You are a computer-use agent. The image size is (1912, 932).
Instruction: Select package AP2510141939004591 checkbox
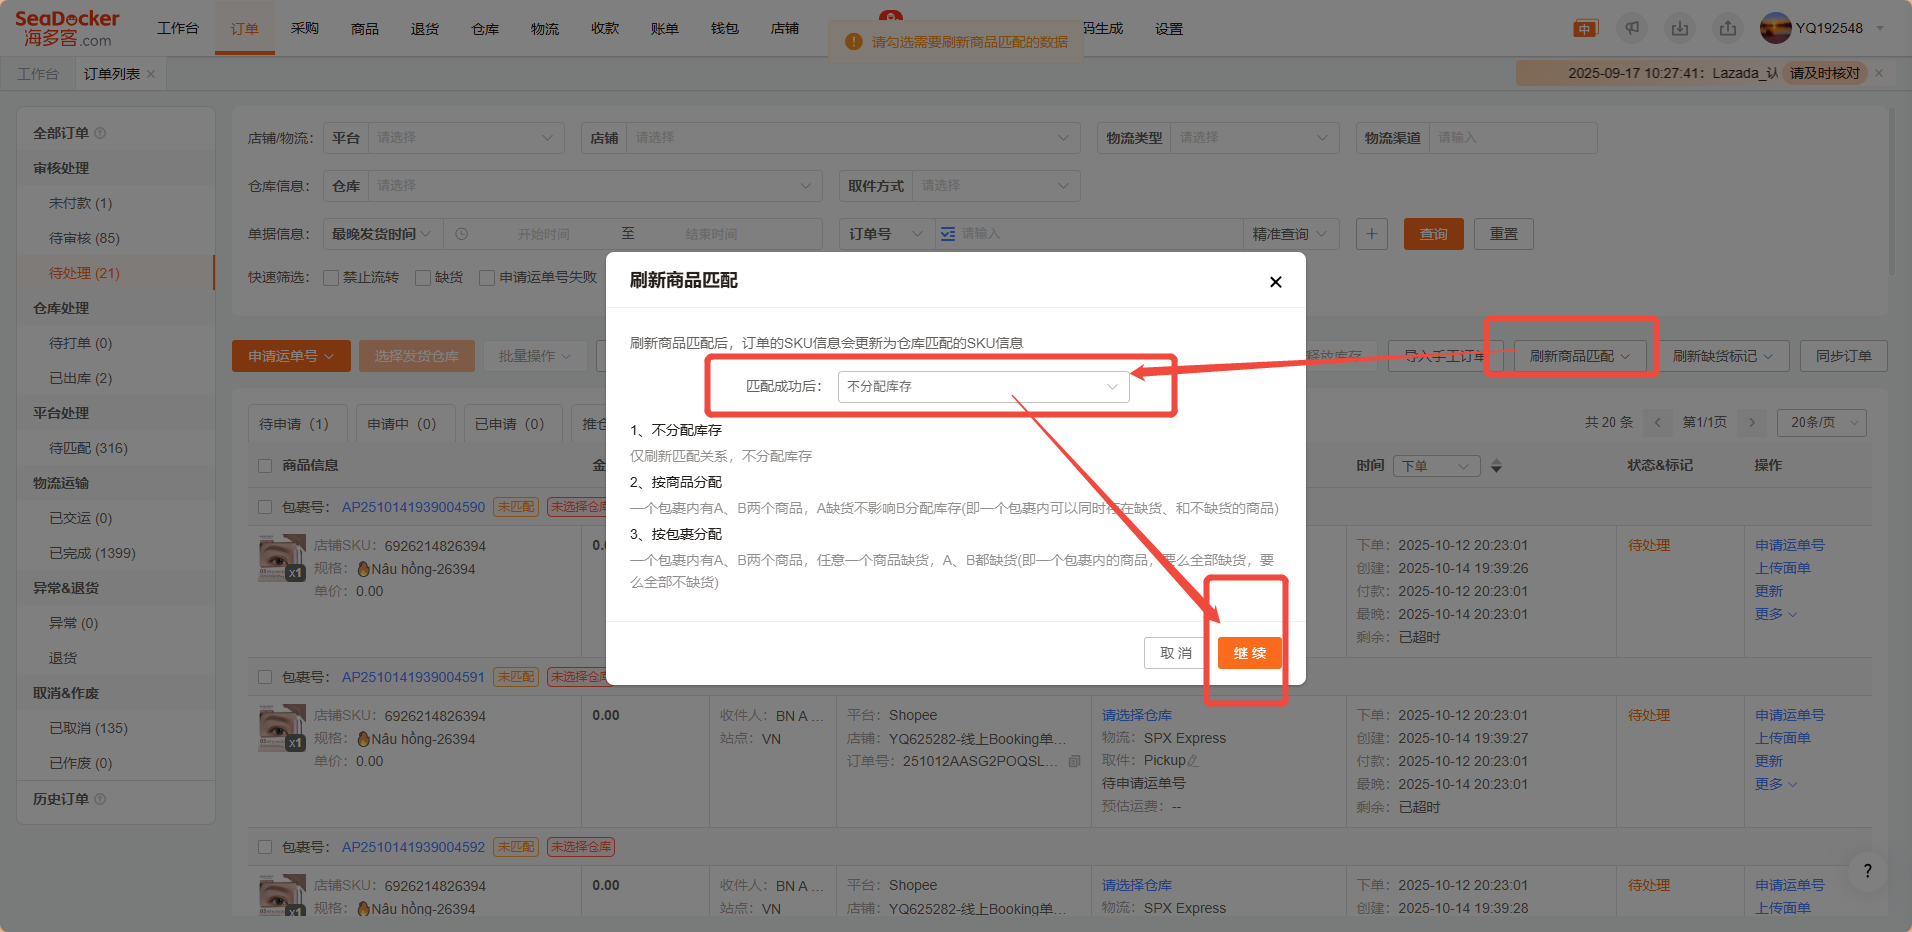(x=265, y=677)
